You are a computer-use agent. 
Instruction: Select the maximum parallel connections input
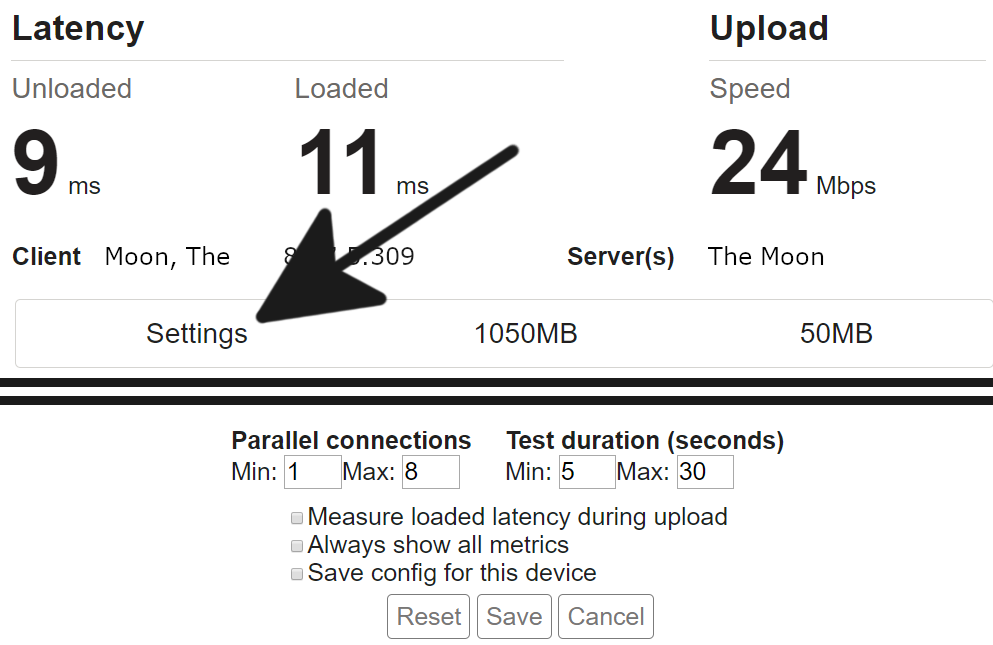click(430, 471)
